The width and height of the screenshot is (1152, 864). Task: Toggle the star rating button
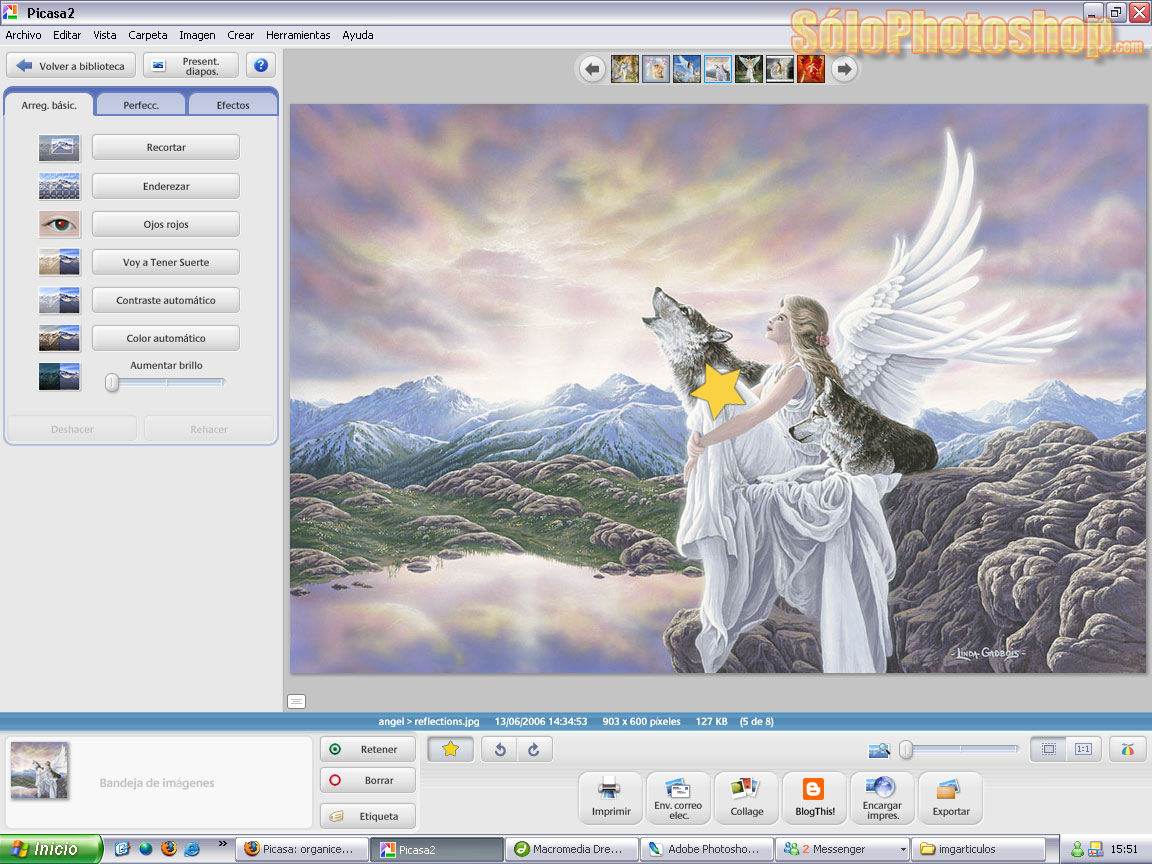pos(450,749)
